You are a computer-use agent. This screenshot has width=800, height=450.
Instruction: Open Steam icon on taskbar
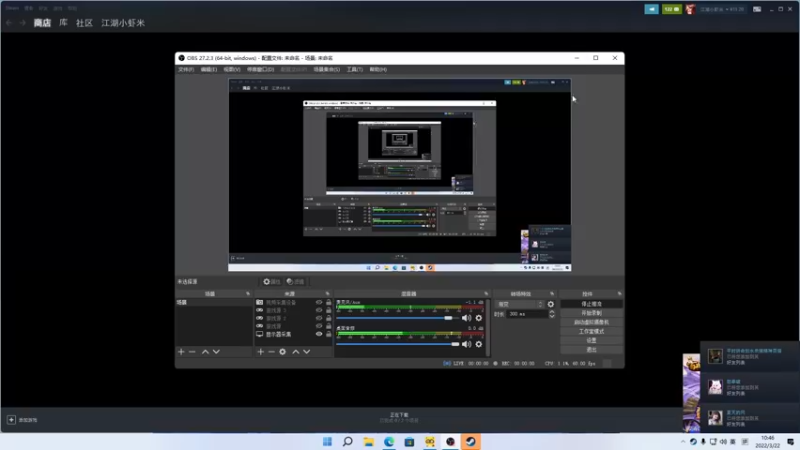(x=470, y=441)
